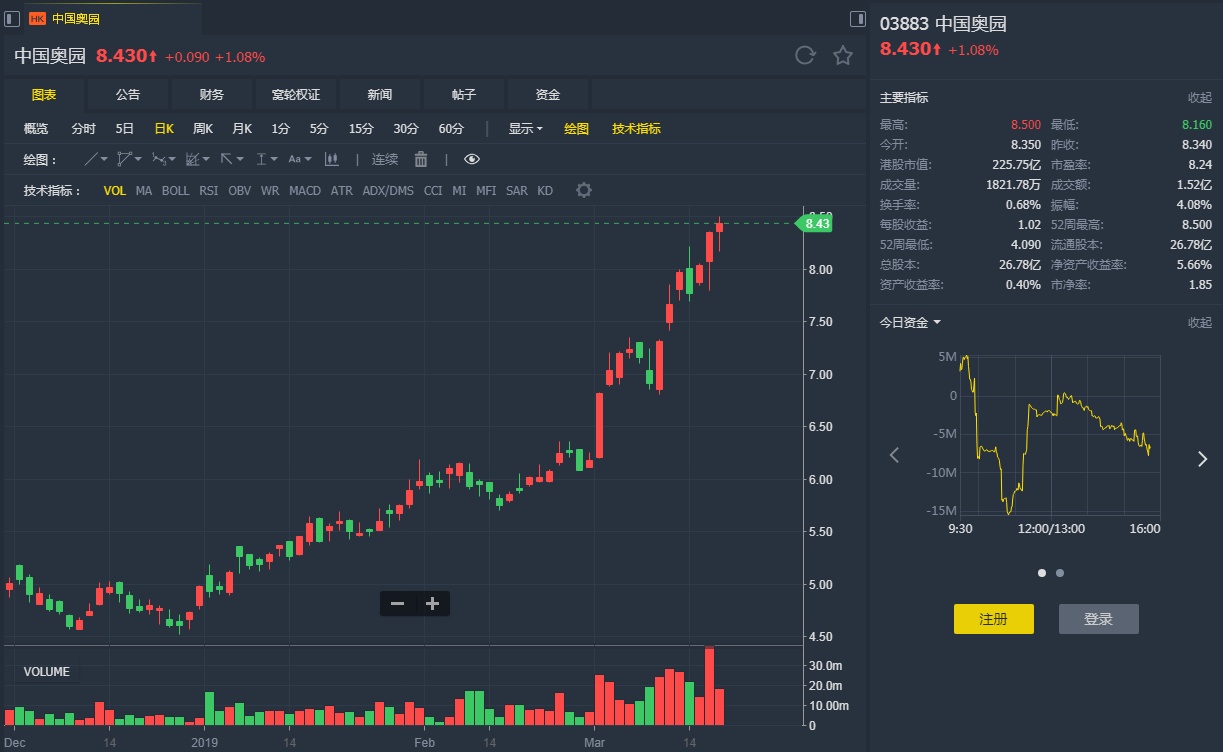Image resolution: width=1223 pixels, height=752 pixels.
Task: Select the 周K chart period
Action: pyautogui.click(x=203, y=128)
